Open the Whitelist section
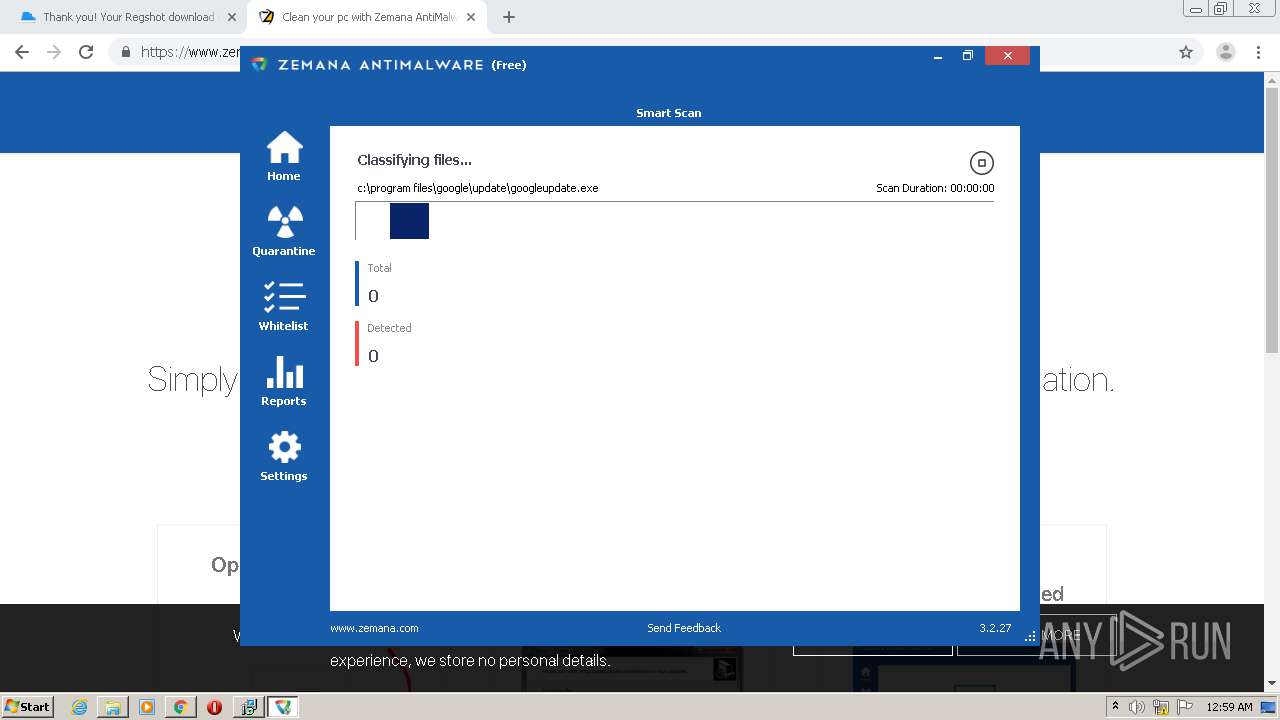This screenshot has height=720, width=1280. [x=284, y=306]
